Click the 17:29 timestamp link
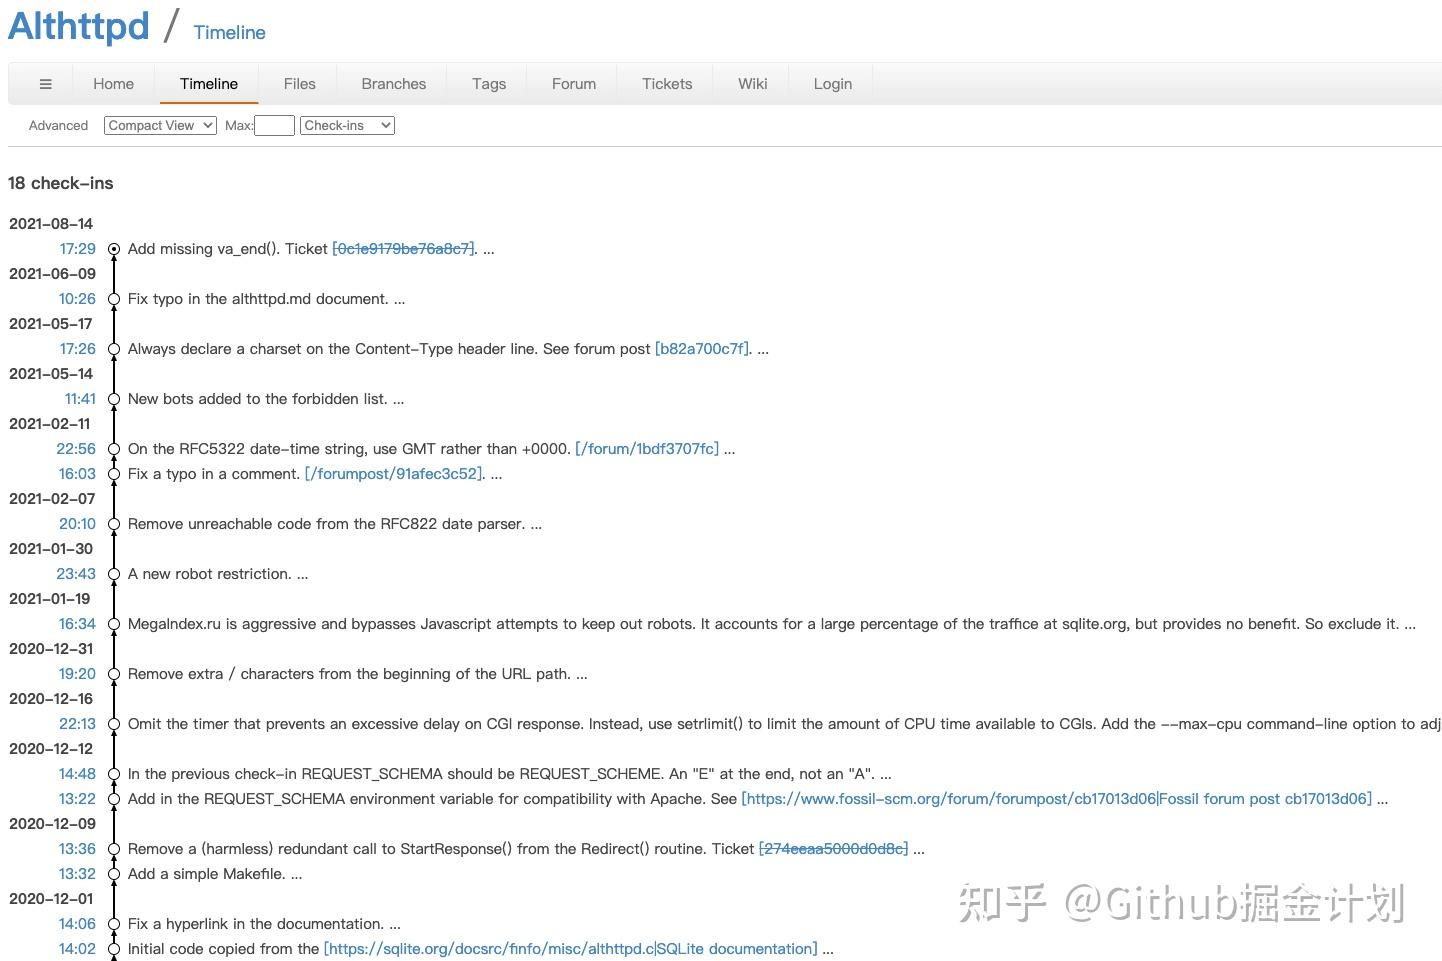The width and height of the screenshot is (1442, 961). [x=77, y=249]
